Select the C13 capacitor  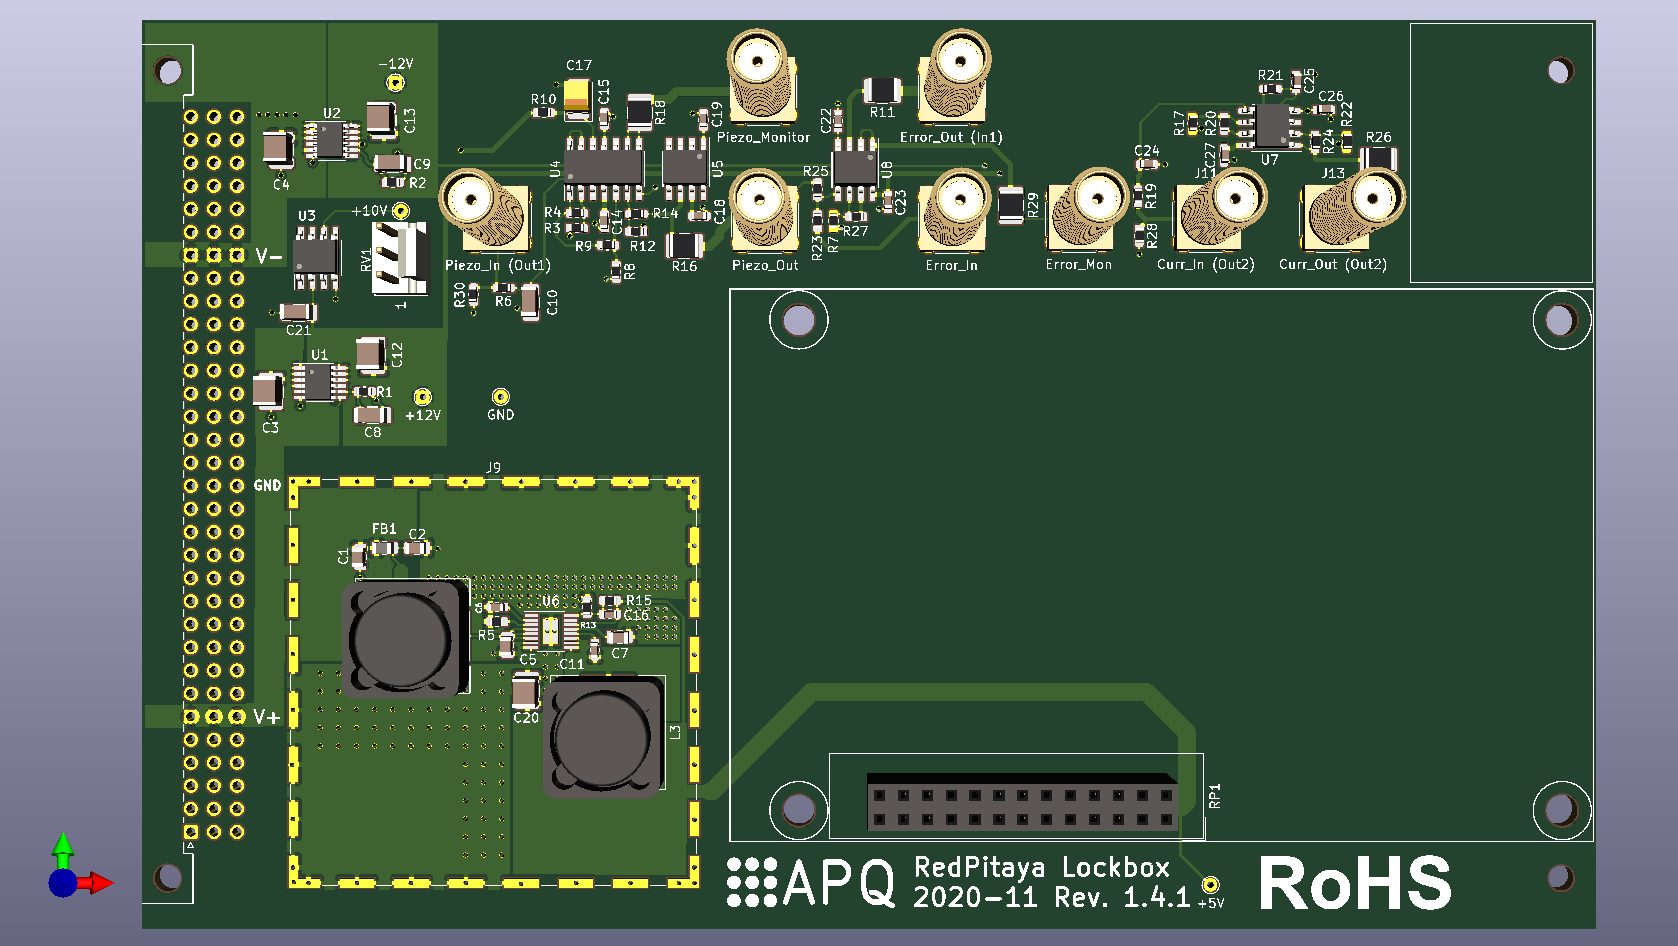(x=381, y=120)
